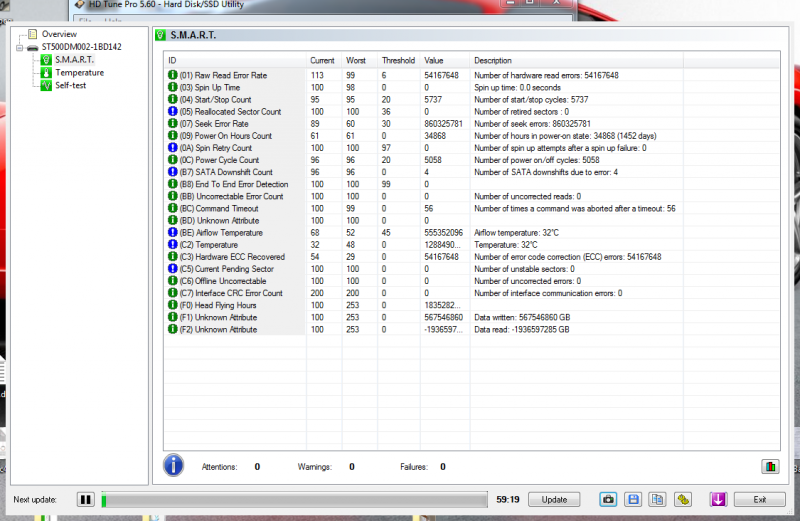Open the log chart icon at bottom right
This screenshot has height=521, width=800.
[770, 466]
